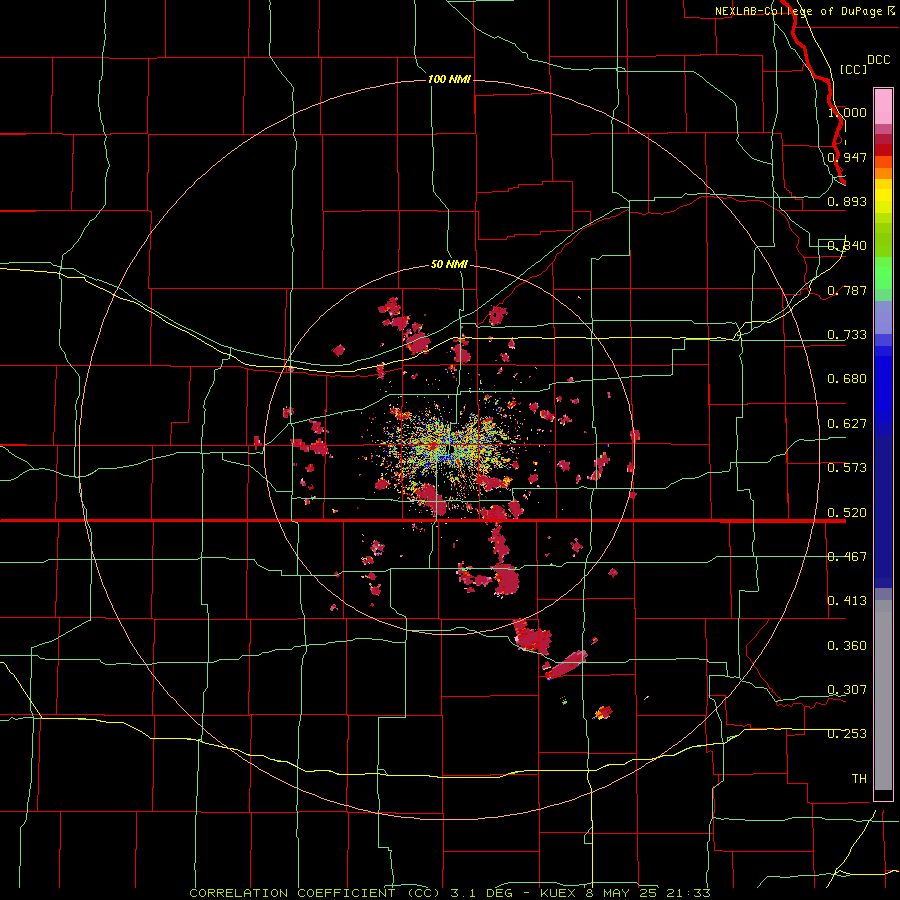Click the 0.787 legend value
Viewport: 900px width, 900px height.
point(847,290)
